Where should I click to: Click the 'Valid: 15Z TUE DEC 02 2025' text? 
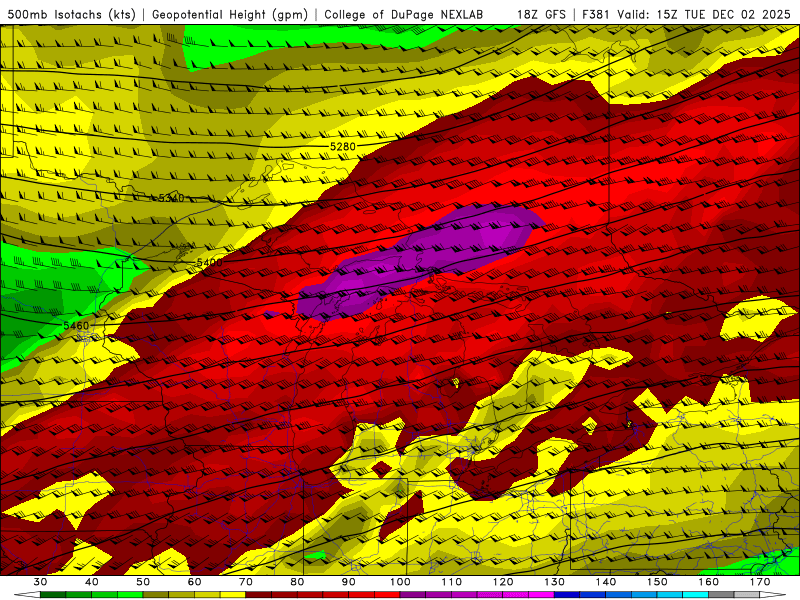pos(704,15)
